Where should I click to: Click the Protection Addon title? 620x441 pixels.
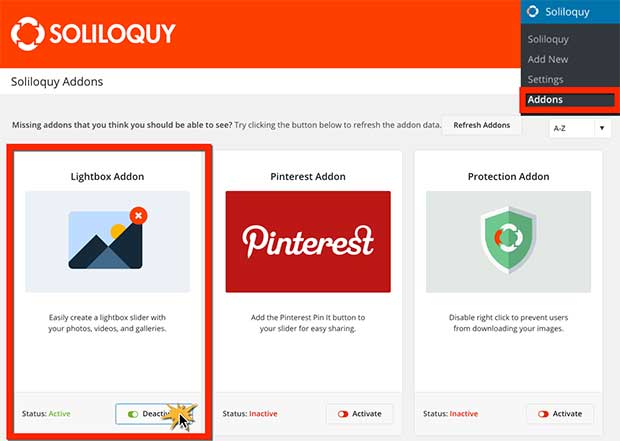[508, 176]
